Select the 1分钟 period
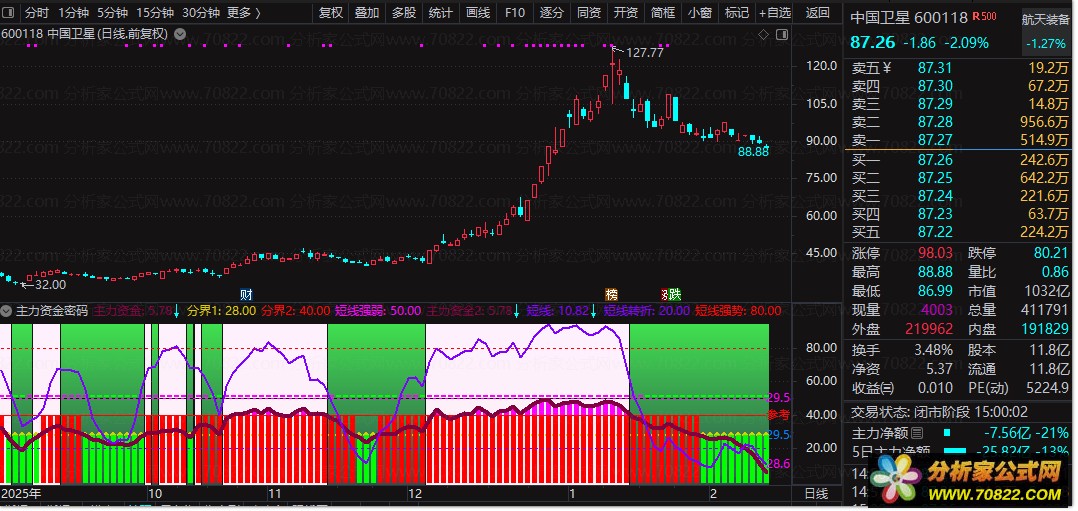The width and height of the screenshot is (1078, 511). [x=73, y=12]
